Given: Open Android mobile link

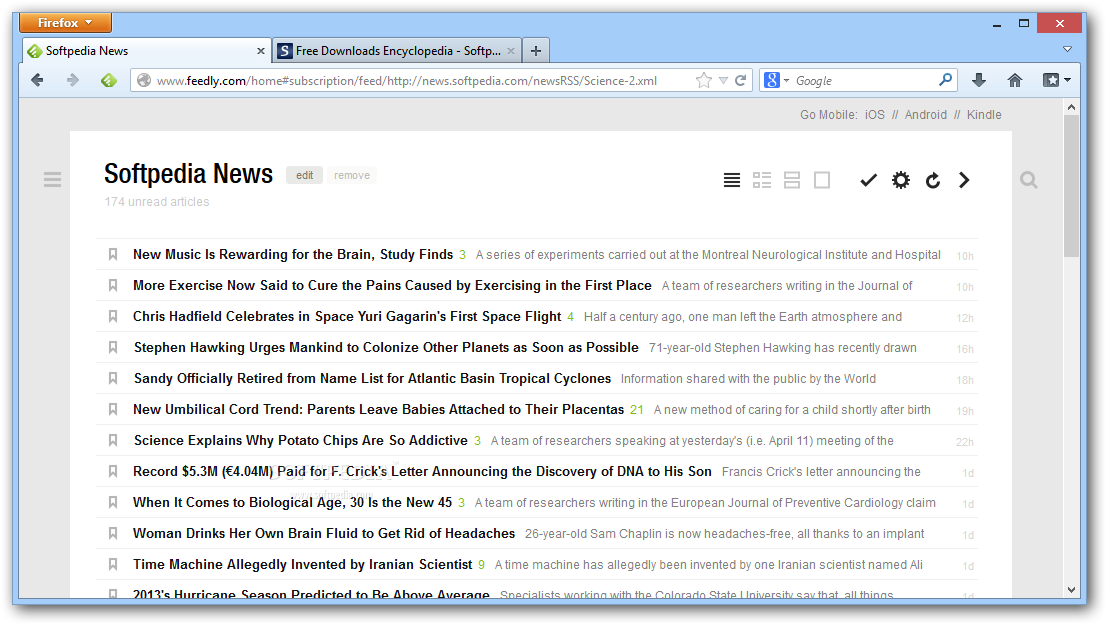Looking at the screenshot, I should [926, 114].
